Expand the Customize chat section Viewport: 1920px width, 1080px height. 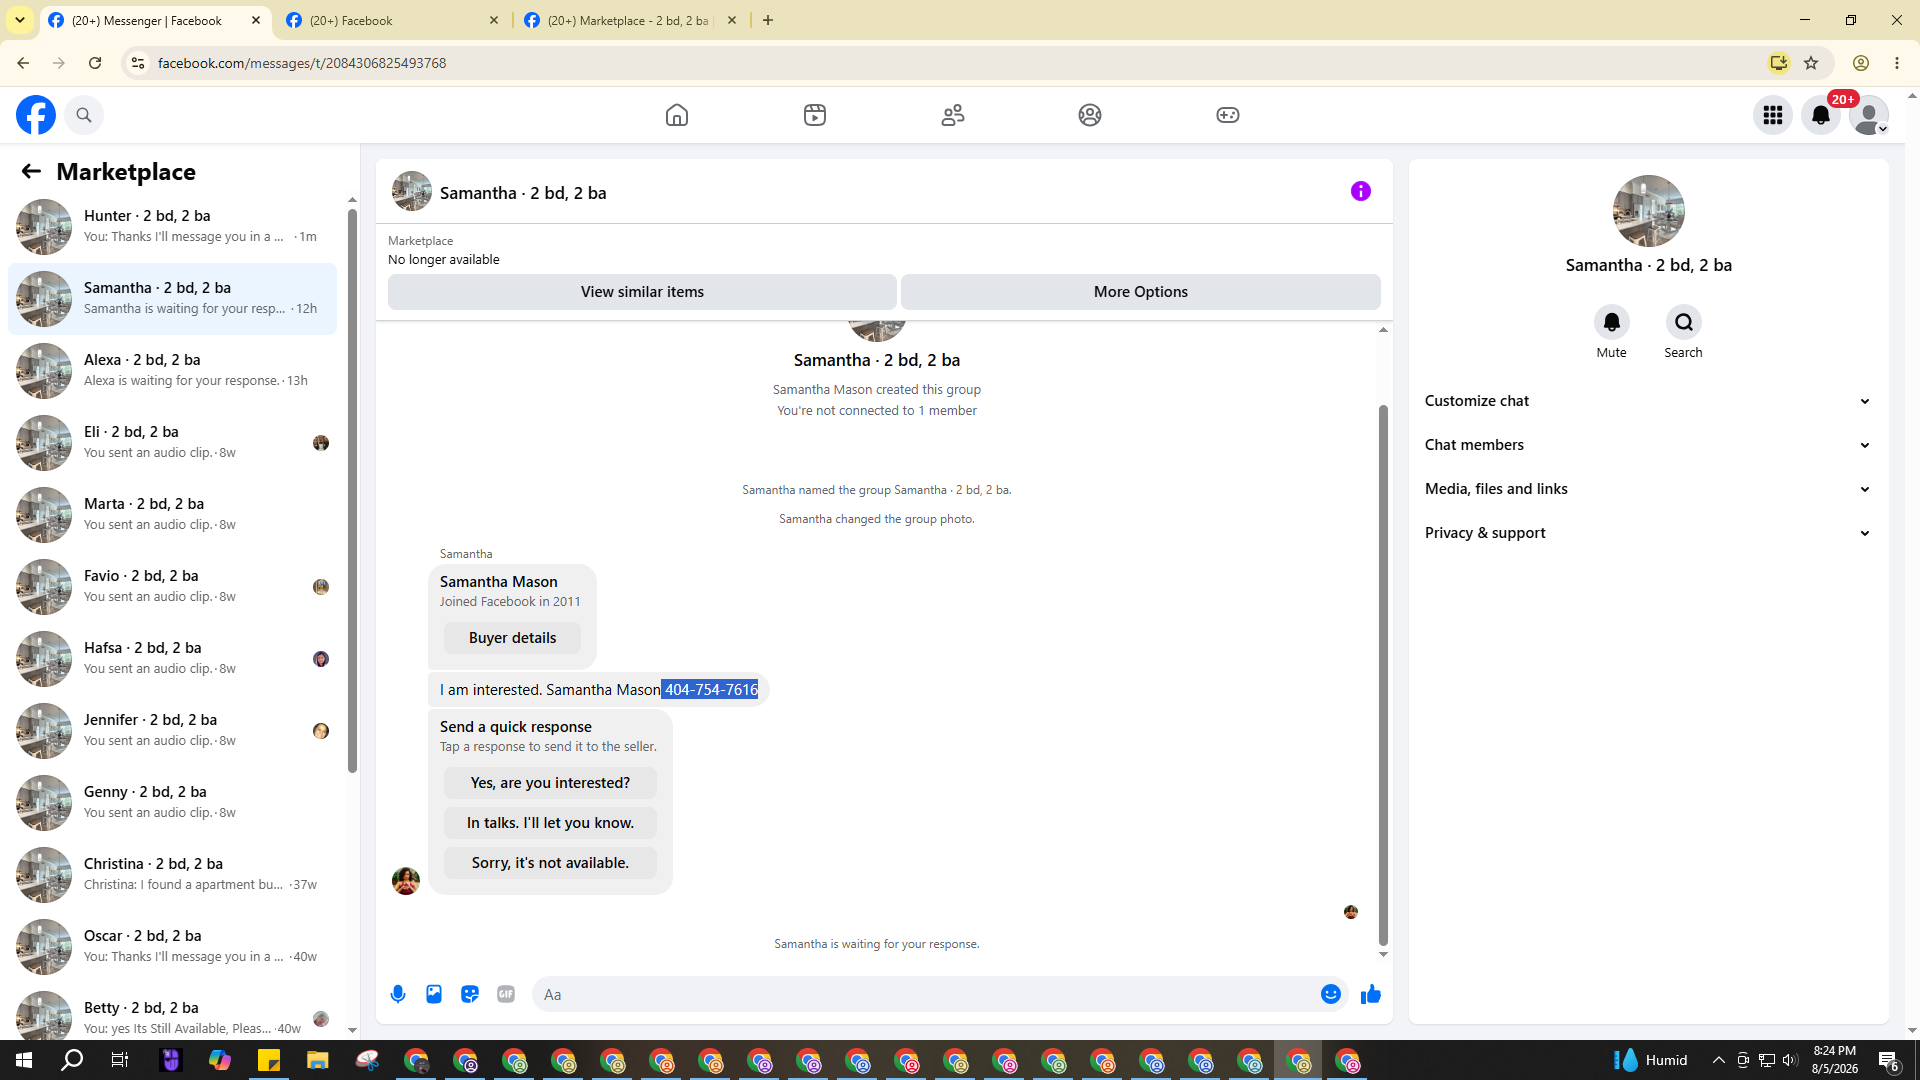1648,401
